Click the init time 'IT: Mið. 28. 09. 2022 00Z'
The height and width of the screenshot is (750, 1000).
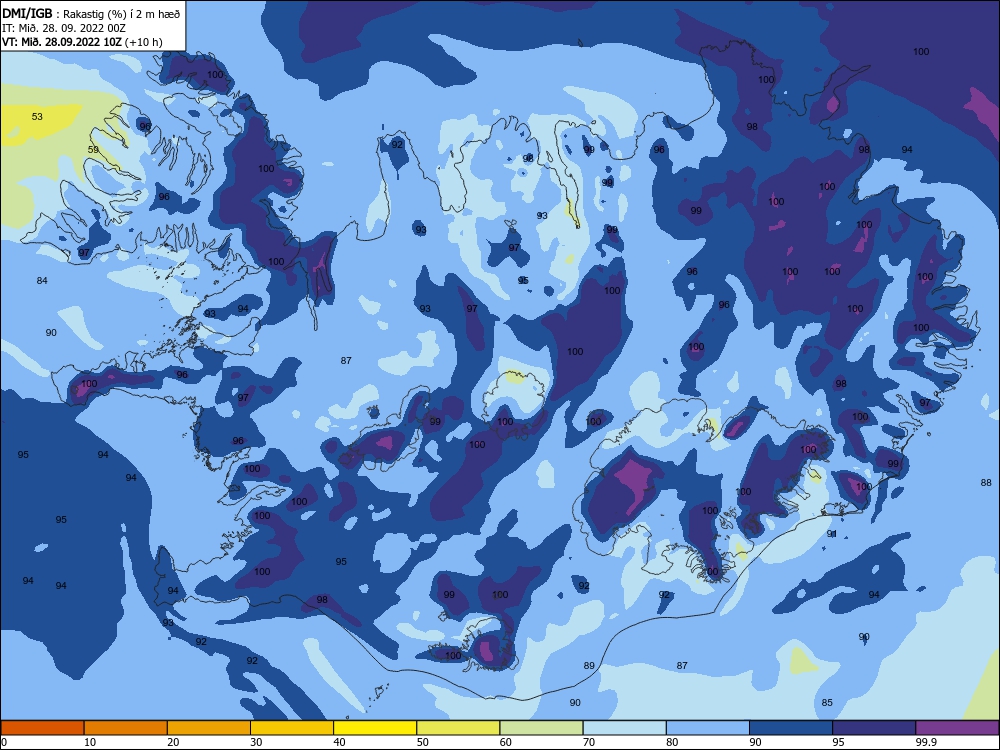coord(64,28)
